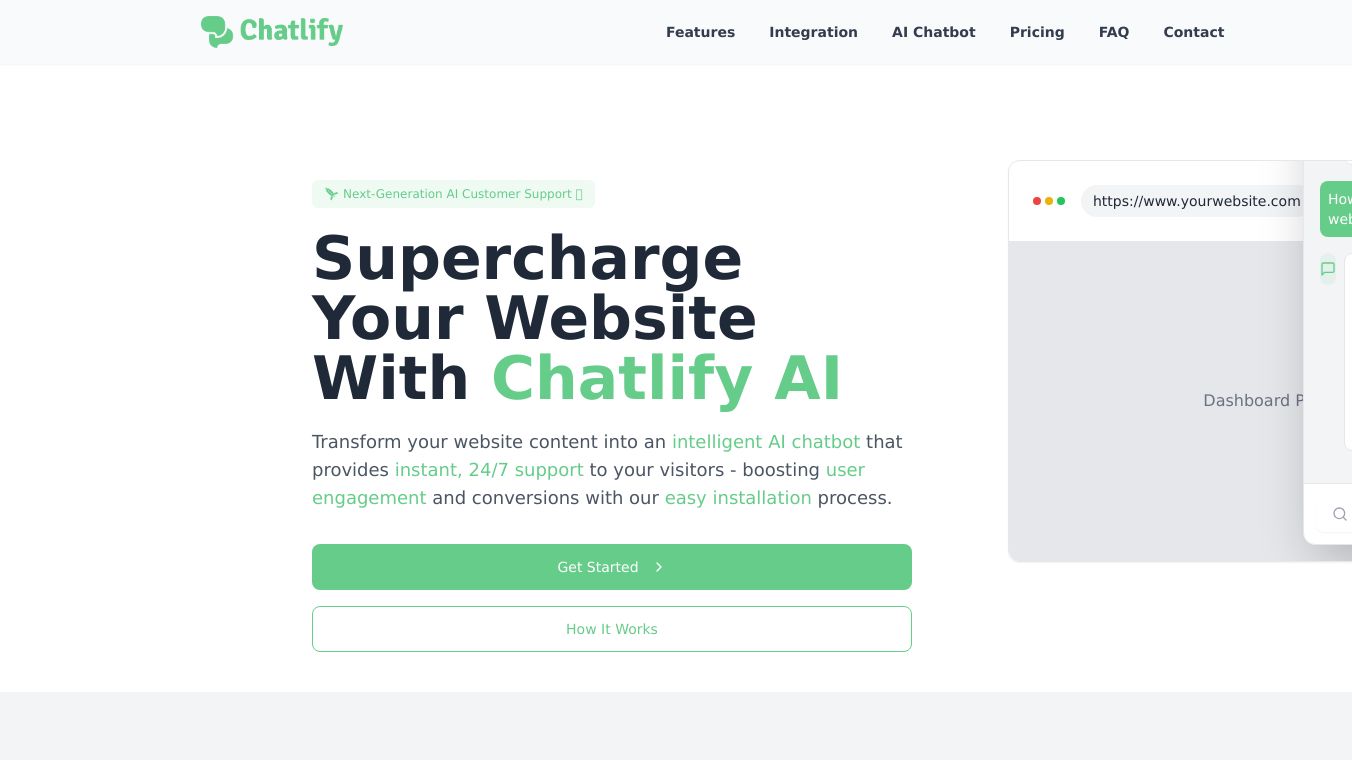This screenshot has height=760, width=1352.
Task: Click the Chatlify speech-bubble logo icon
Action: pyautogui.click(x=216, y=31)
